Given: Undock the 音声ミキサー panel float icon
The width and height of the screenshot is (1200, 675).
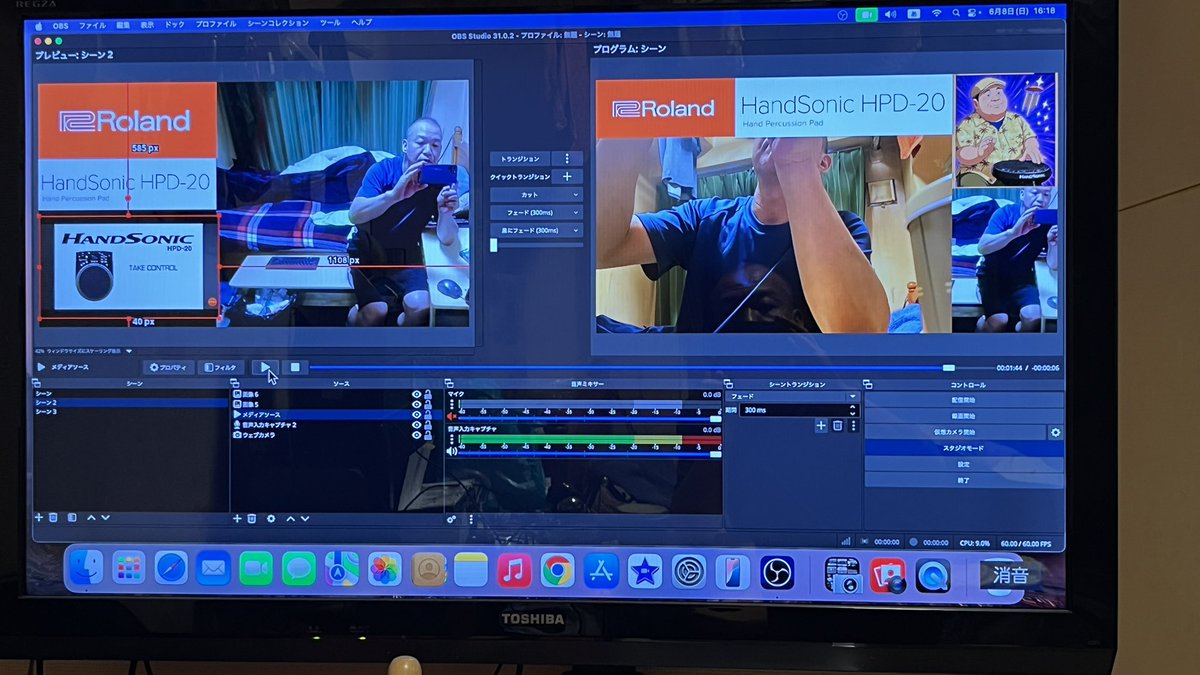Looking at the screenshot, I should [448, 384].
